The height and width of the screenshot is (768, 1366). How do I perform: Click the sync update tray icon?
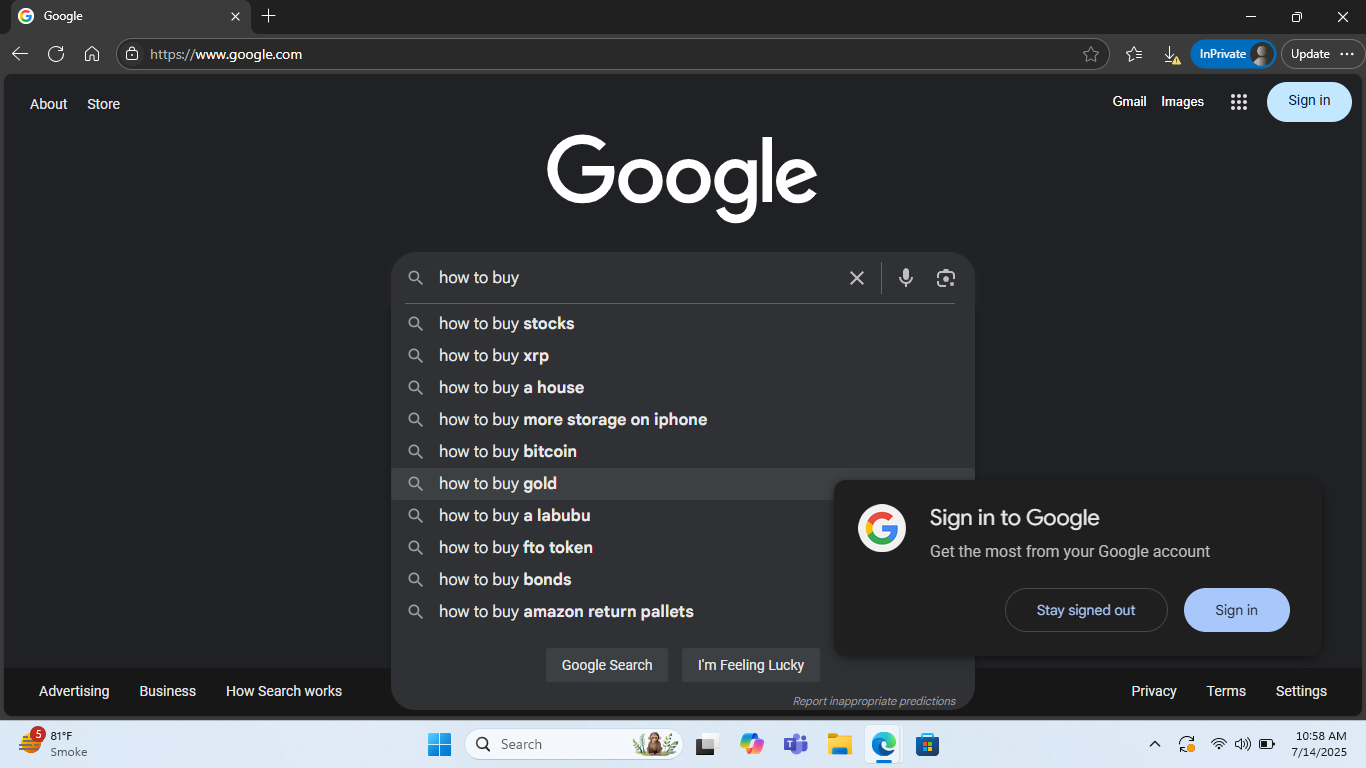[1187, 744]
